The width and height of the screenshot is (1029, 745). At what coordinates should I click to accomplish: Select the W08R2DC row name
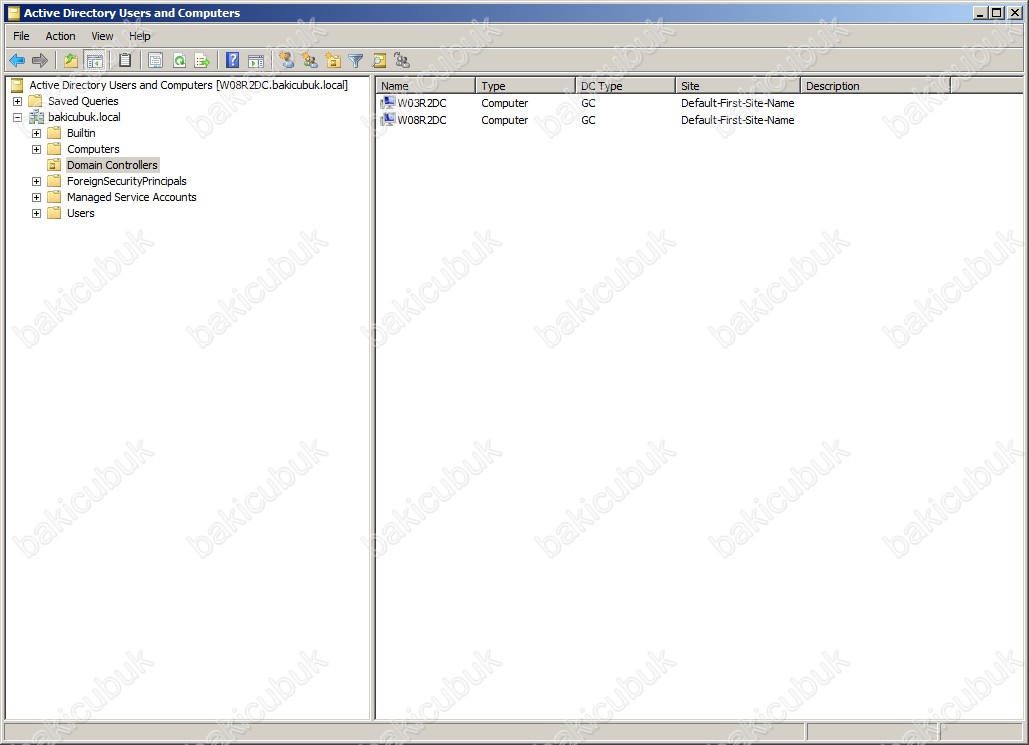pyautogui.click(x=422, y=120)
